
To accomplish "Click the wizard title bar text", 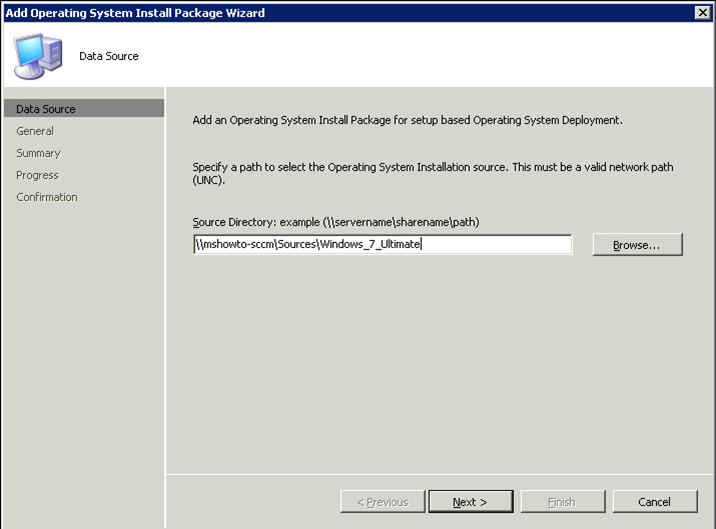I will (x=135, y=13).
